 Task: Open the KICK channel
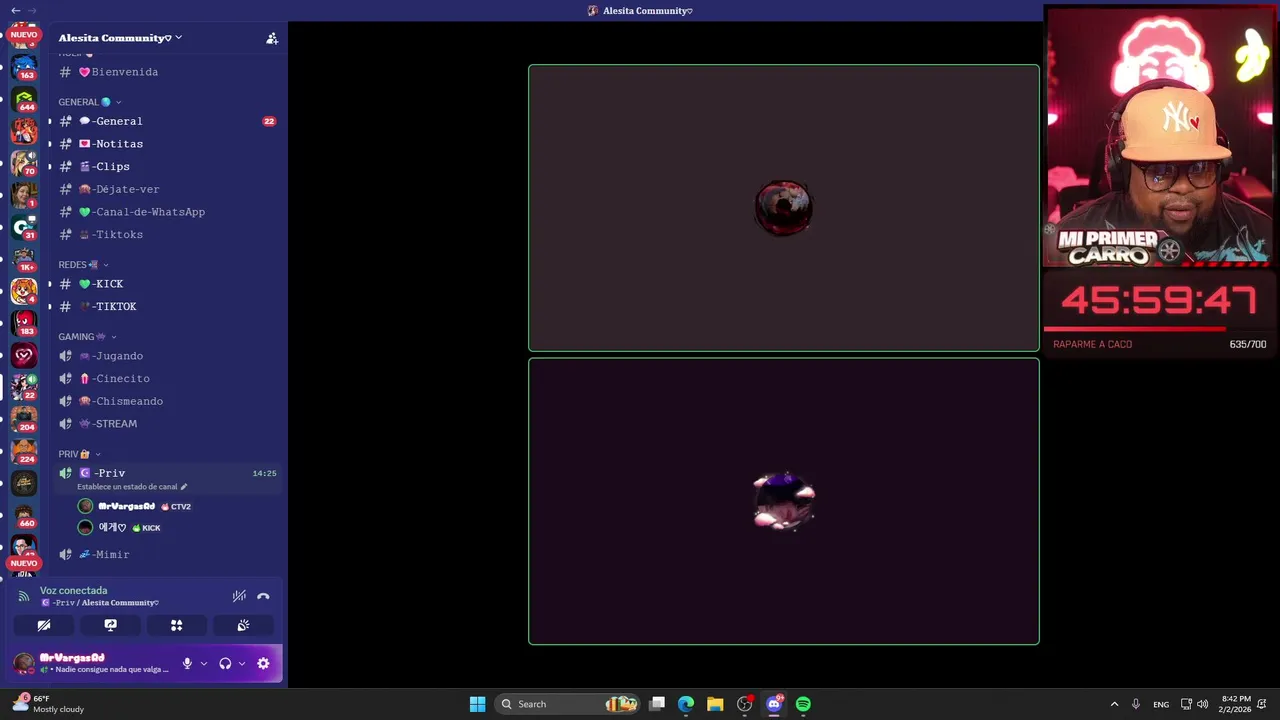[167, 284]
